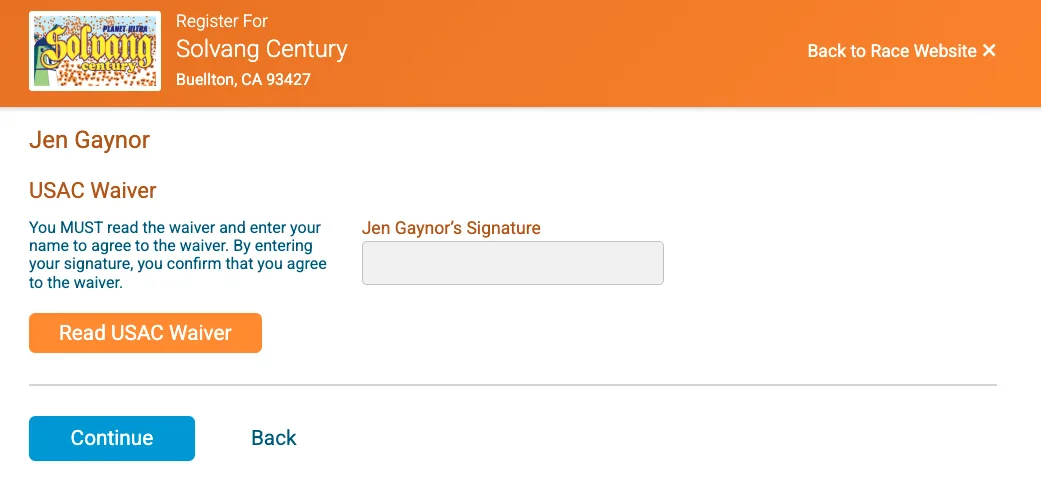Select the Buellton, CA 93427 address text
The height and width of the screenshot is (499, 1041).
243,79
